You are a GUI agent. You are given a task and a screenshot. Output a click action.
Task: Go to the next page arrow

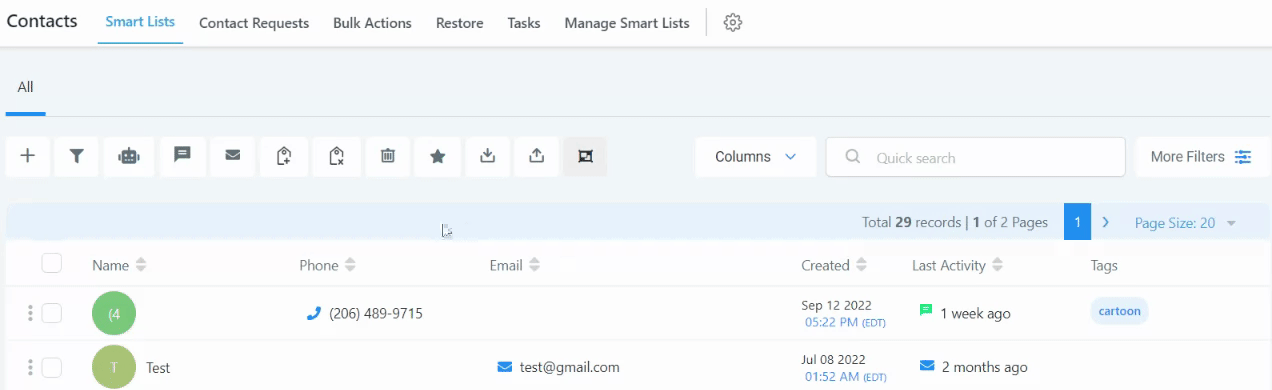tap(1105, 223)
